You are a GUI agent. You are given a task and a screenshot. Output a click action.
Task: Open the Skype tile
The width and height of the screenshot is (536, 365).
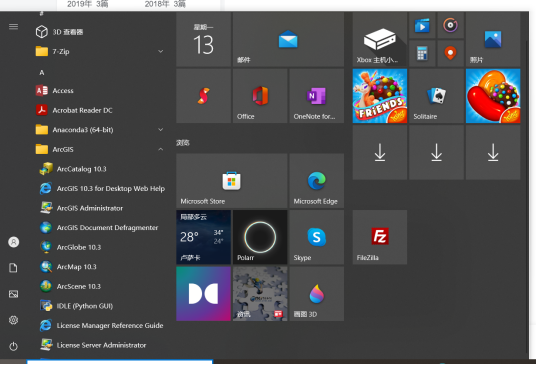pos(317,237)
